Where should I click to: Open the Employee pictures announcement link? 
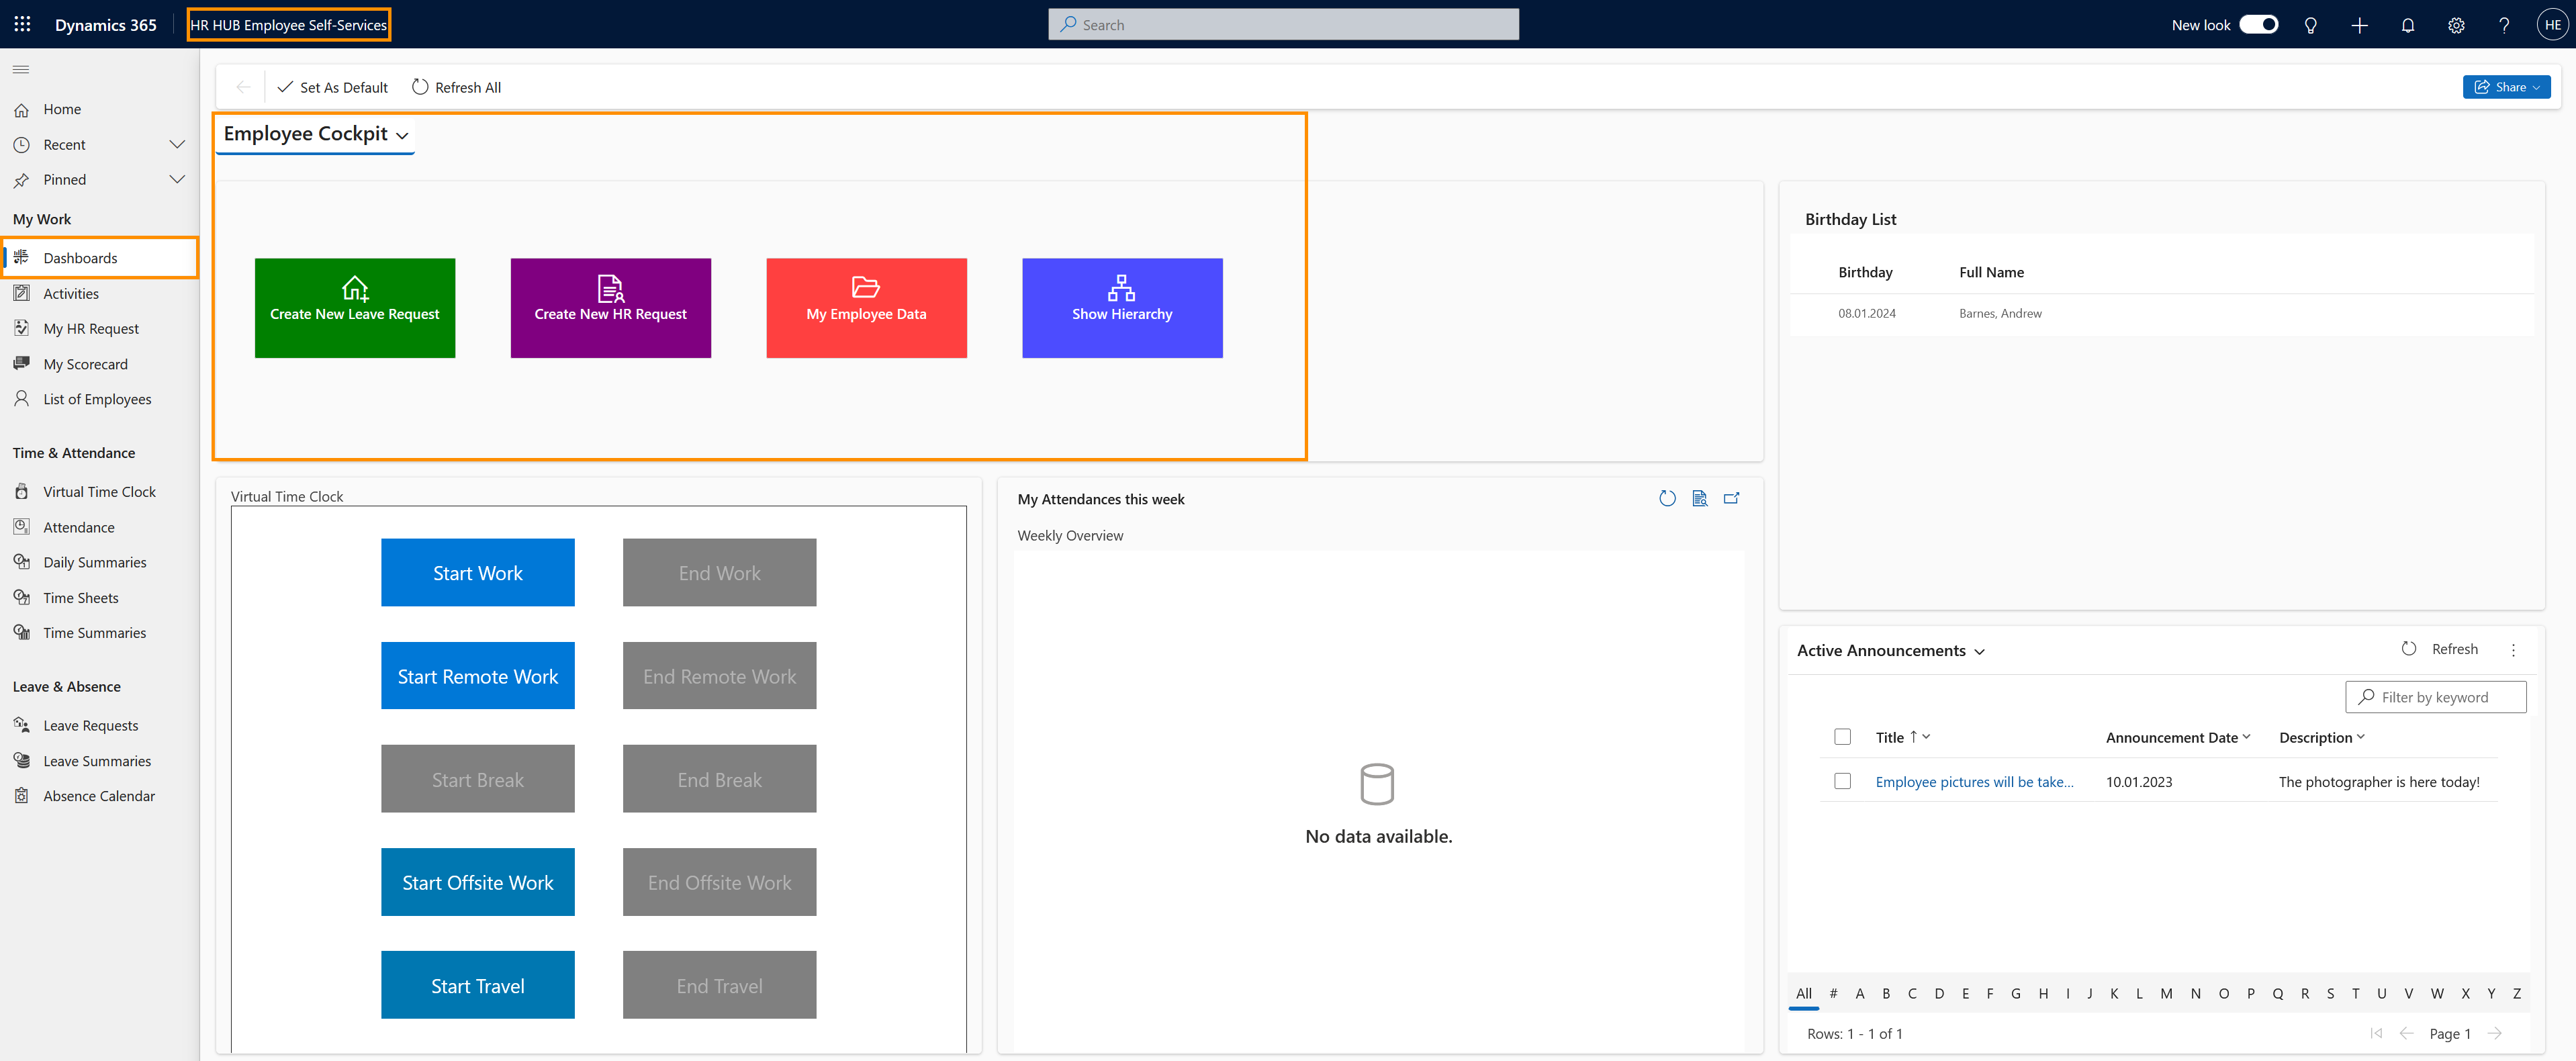click(1974, 782)
